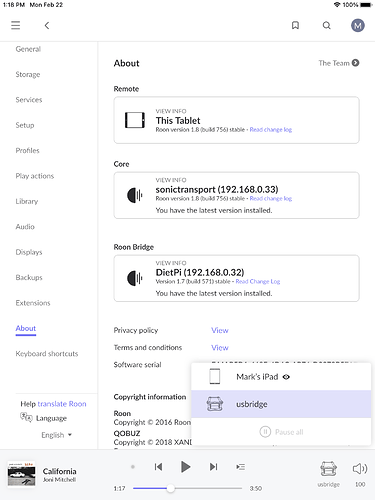Open Services settings tab
This screenshot has width=375, height=500.
tap(29, 100)
